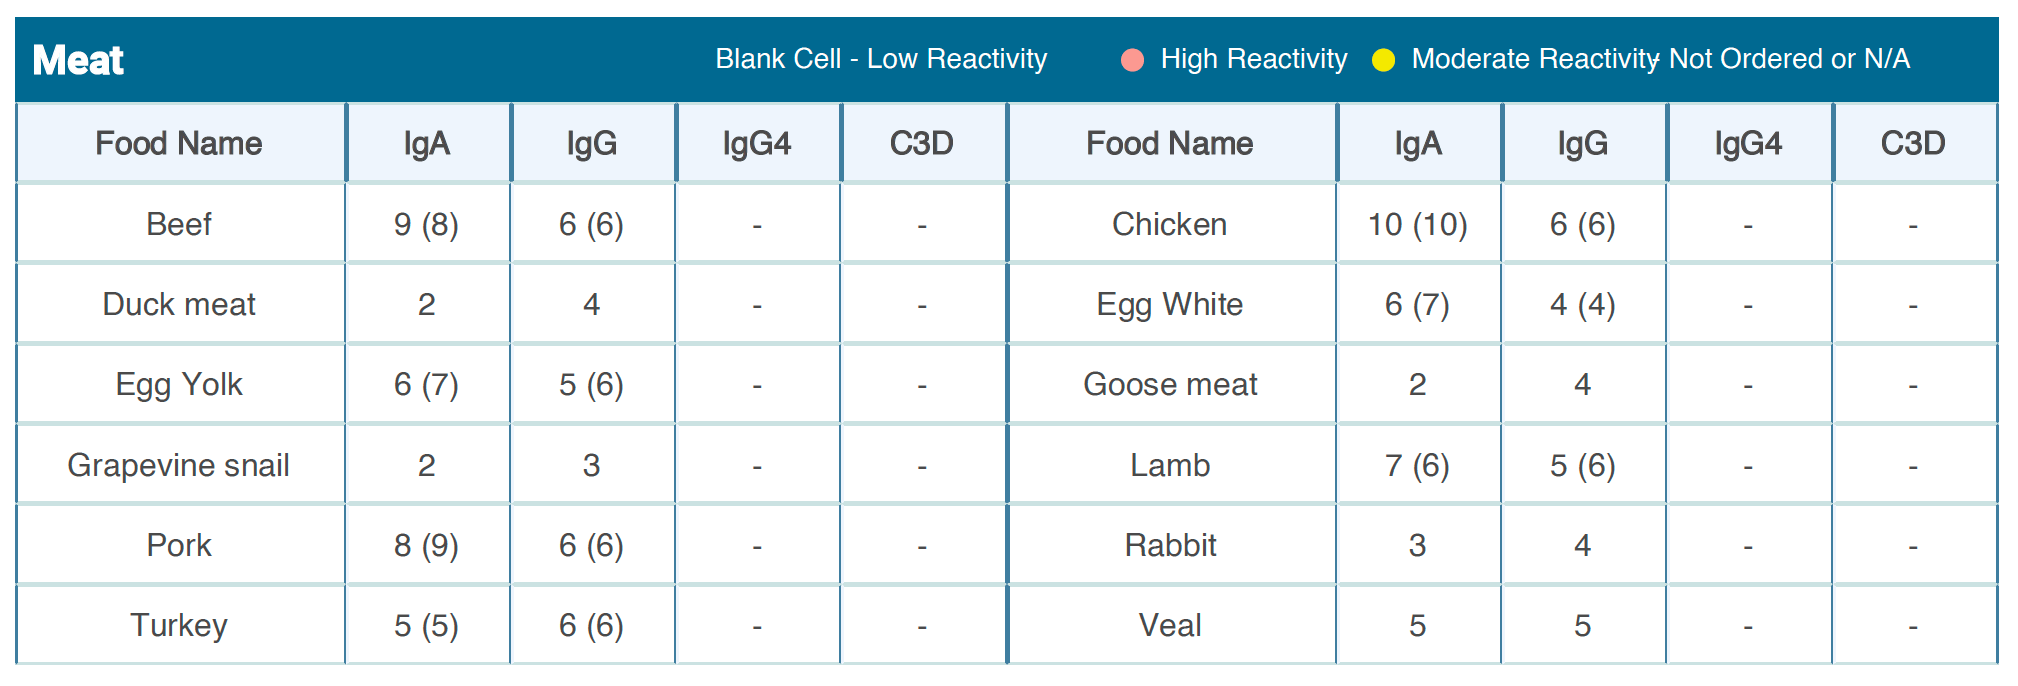Click the yellow Moderate Reactivity legend dot
Screen dimensions: 2018x686
[x=1383, y=61]
